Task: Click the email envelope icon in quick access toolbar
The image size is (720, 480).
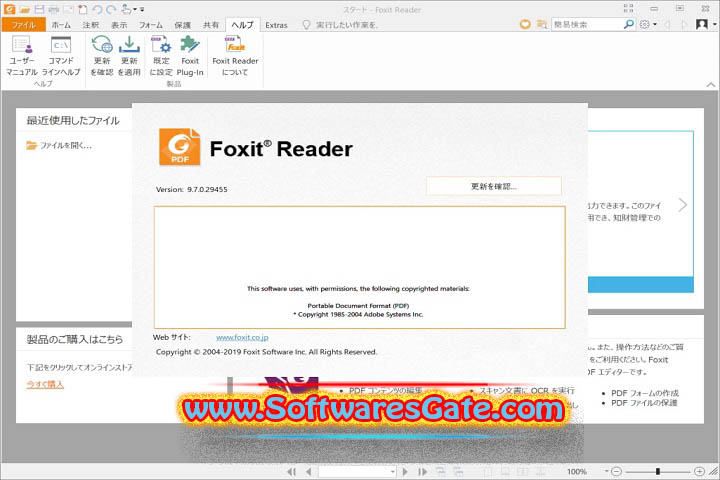Action: click(x=68, y=9)
